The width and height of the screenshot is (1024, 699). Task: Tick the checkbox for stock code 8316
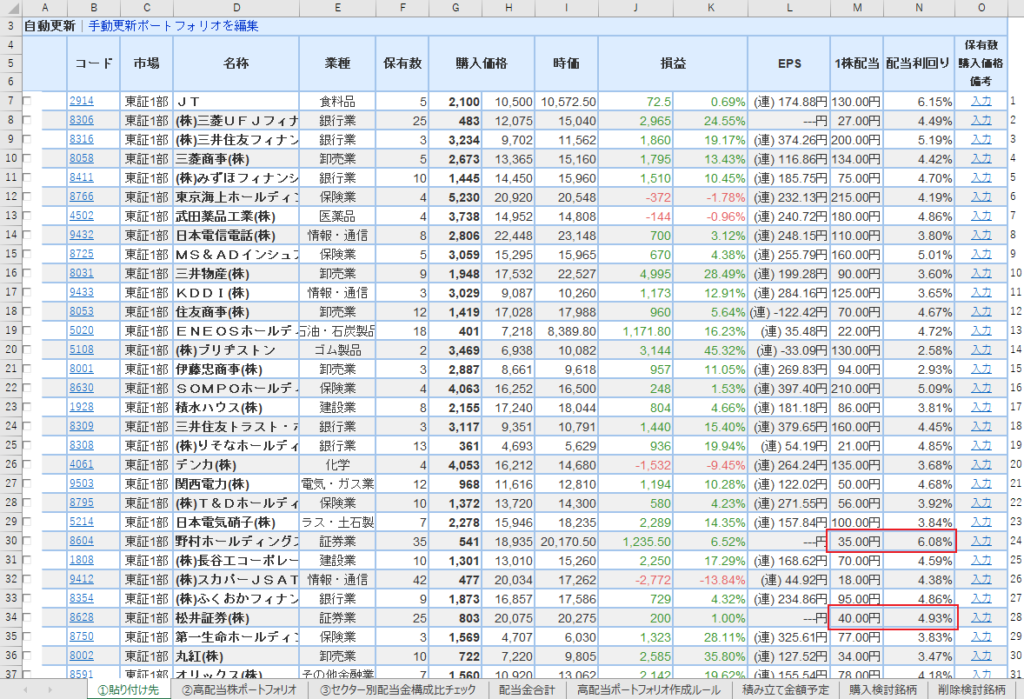pos(27,139)
